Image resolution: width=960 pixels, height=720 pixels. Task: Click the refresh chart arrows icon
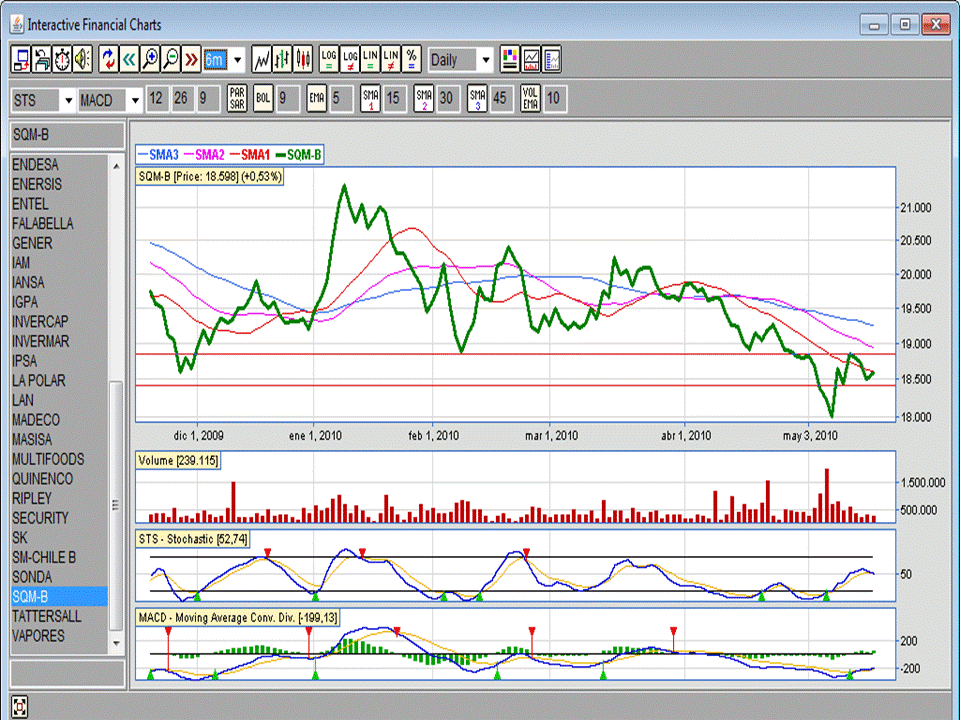[x=108, y=59]
